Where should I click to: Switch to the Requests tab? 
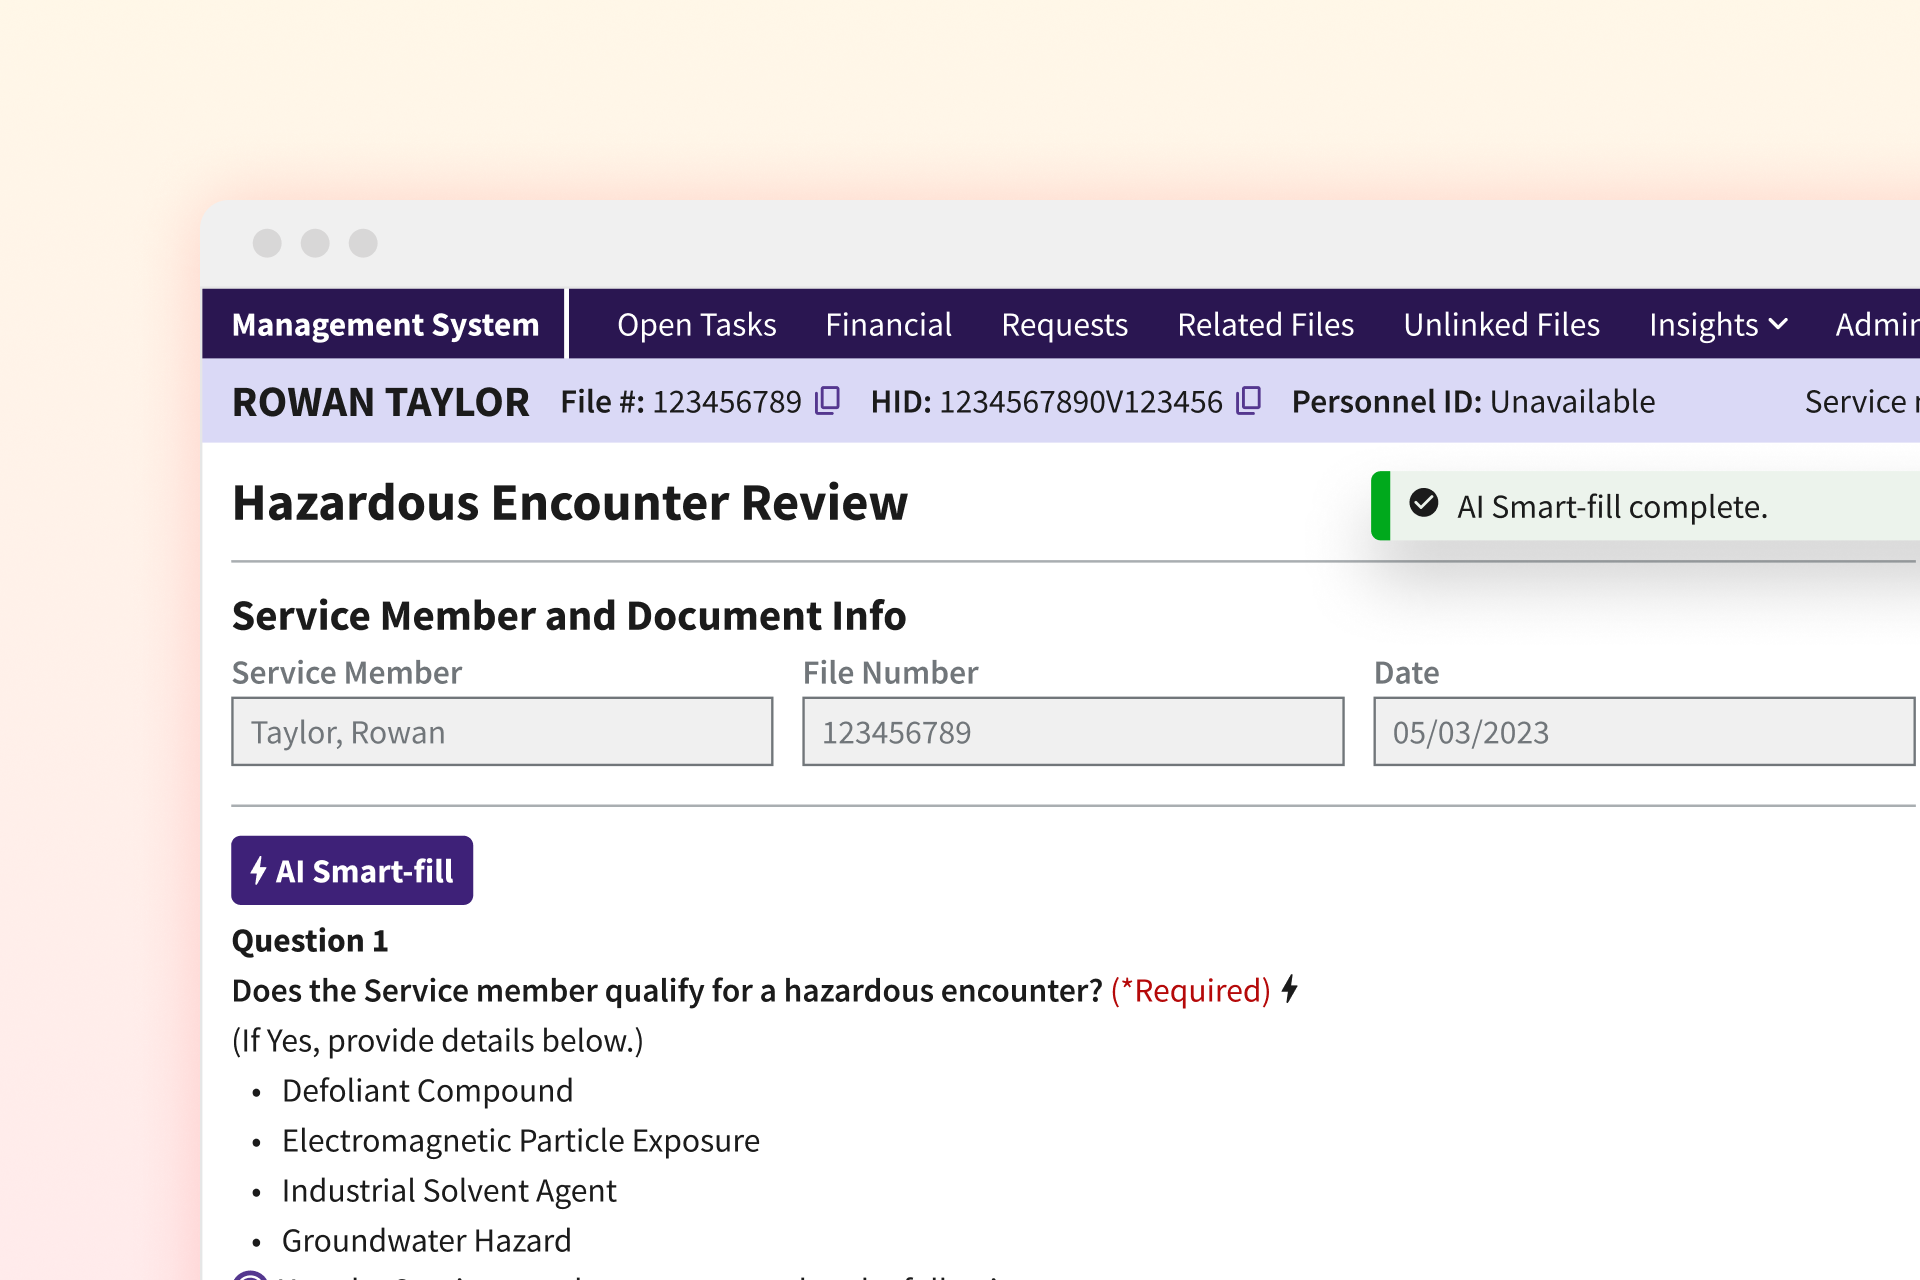[x=1064, y=325]
